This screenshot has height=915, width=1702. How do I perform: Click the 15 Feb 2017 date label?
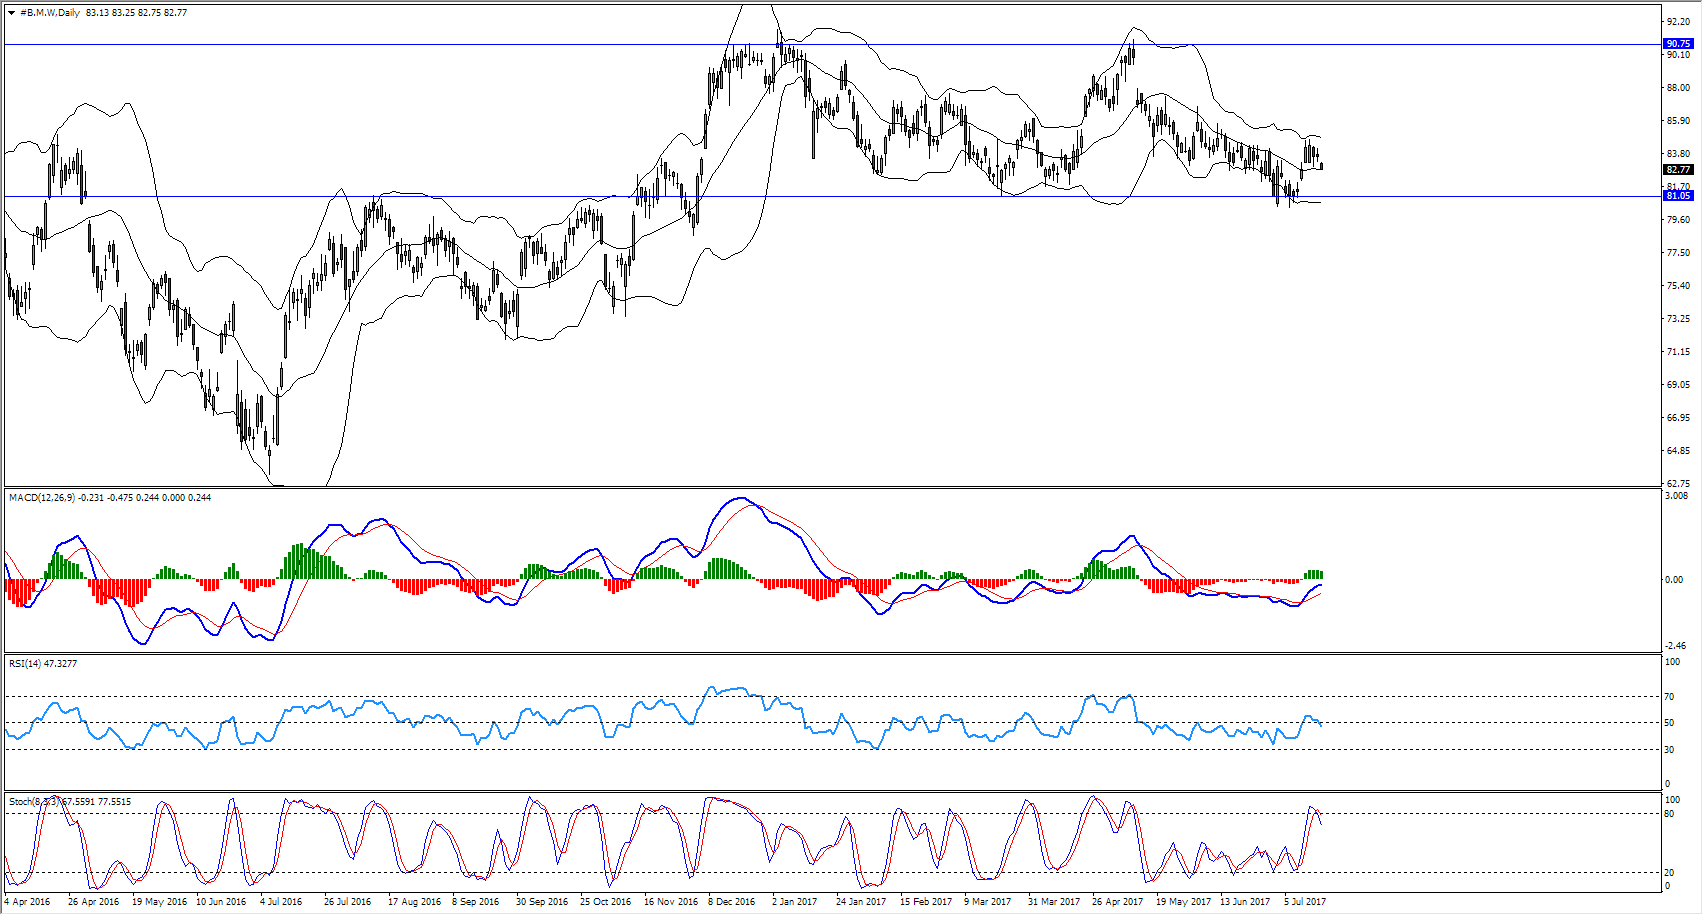[926, 902]
